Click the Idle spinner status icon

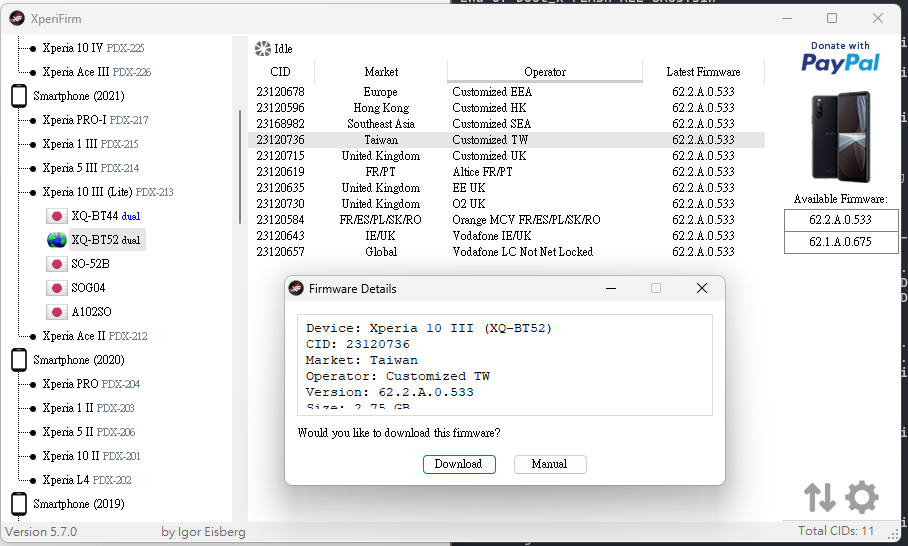(x=263, y=49)
